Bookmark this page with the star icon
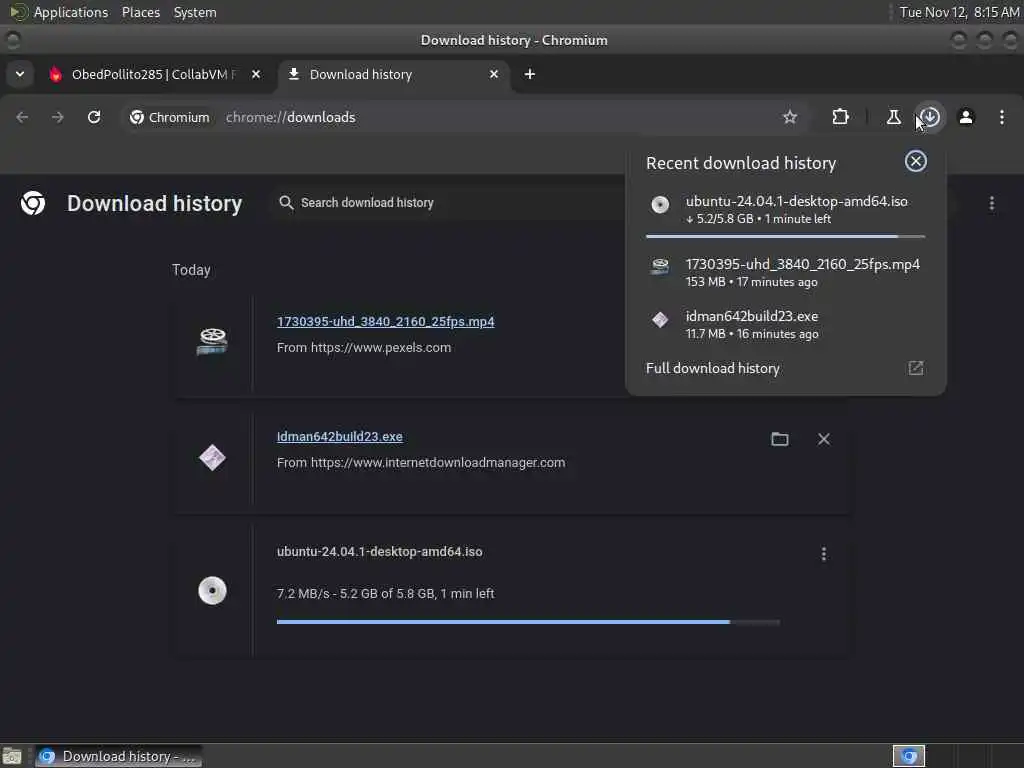 (x=790, y=118)
